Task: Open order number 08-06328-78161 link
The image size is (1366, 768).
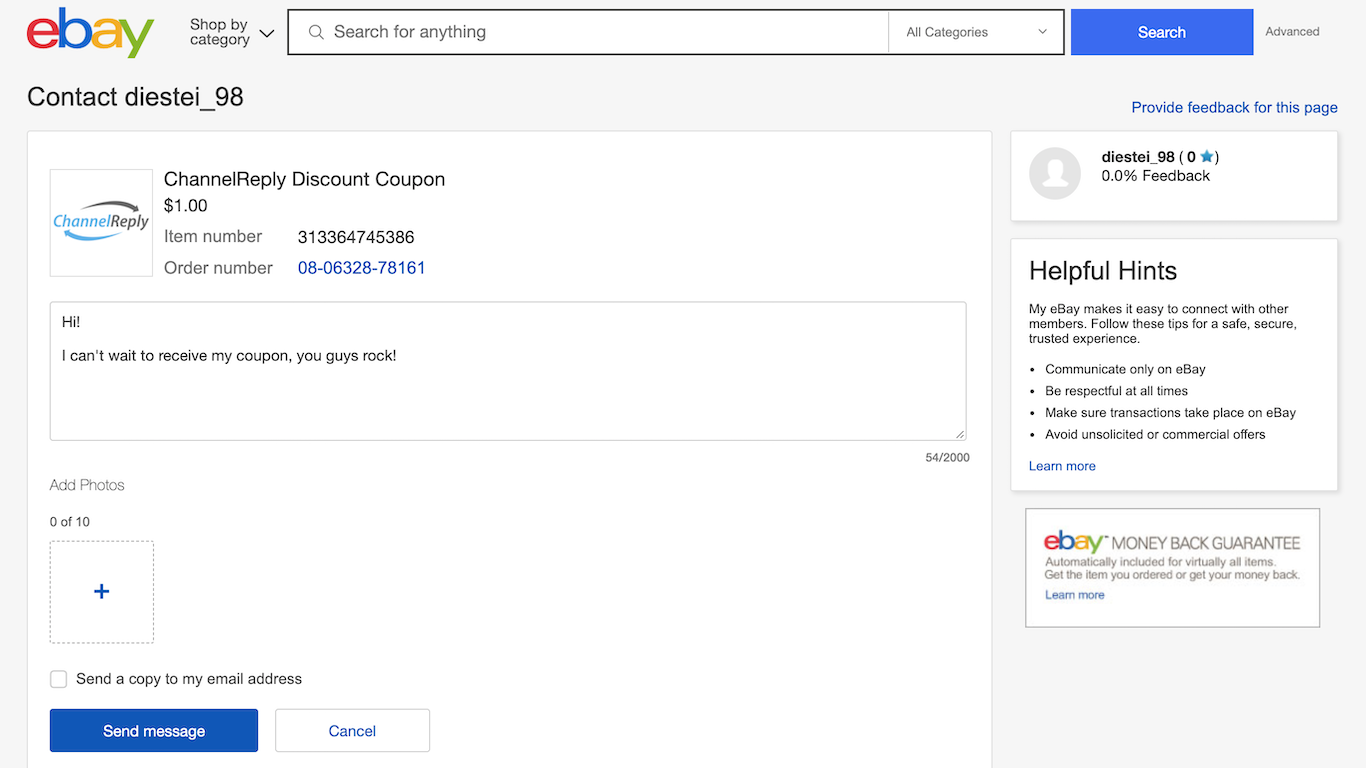Action: (x=362, y=268)
